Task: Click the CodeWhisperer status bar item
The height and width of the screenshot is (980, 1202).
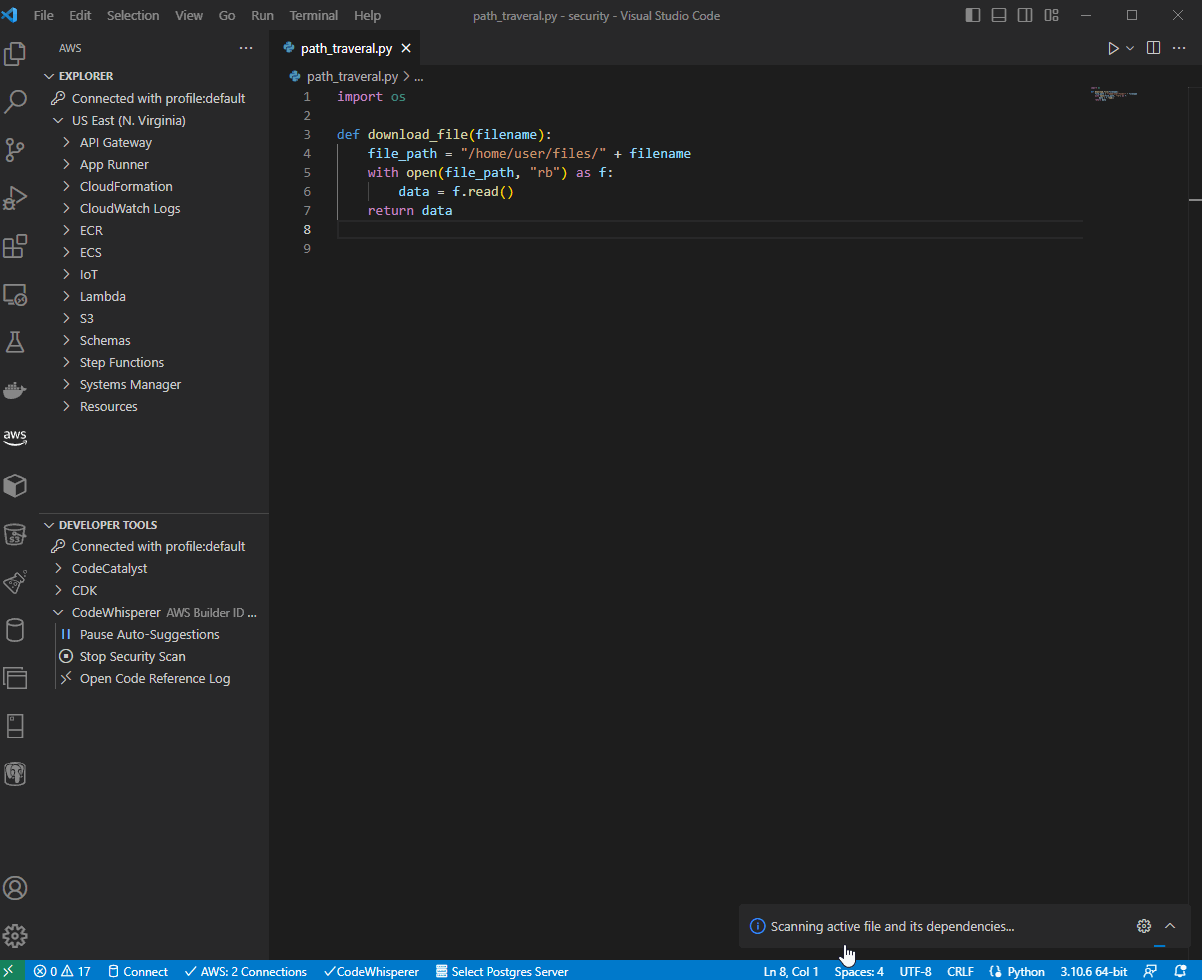Action: [x=371, y=971]
